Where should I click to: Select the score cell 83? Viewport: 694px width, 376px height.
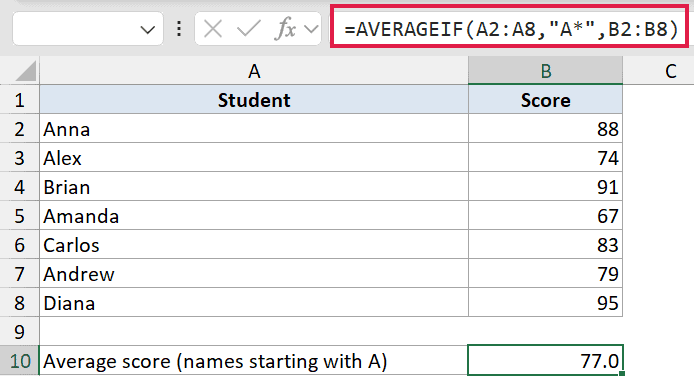click(x=545, y=245)
